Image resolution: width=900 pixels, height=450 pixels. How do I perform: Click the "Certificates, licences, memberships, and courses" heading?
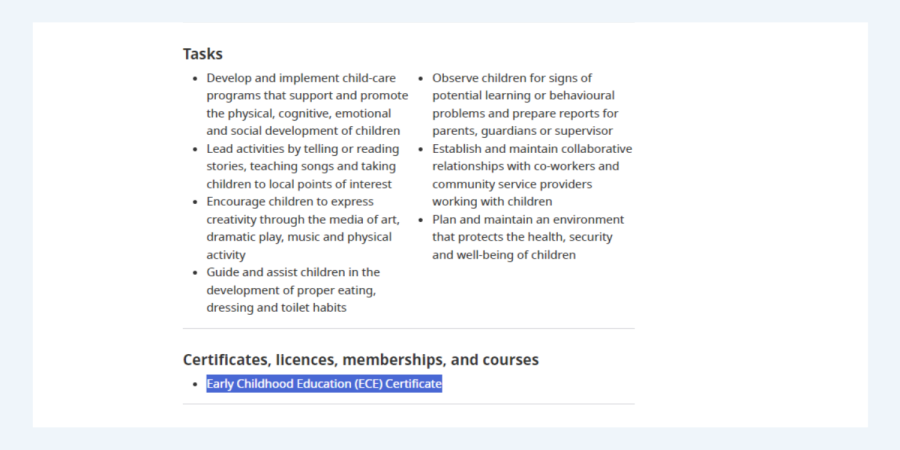coord(360,359)
